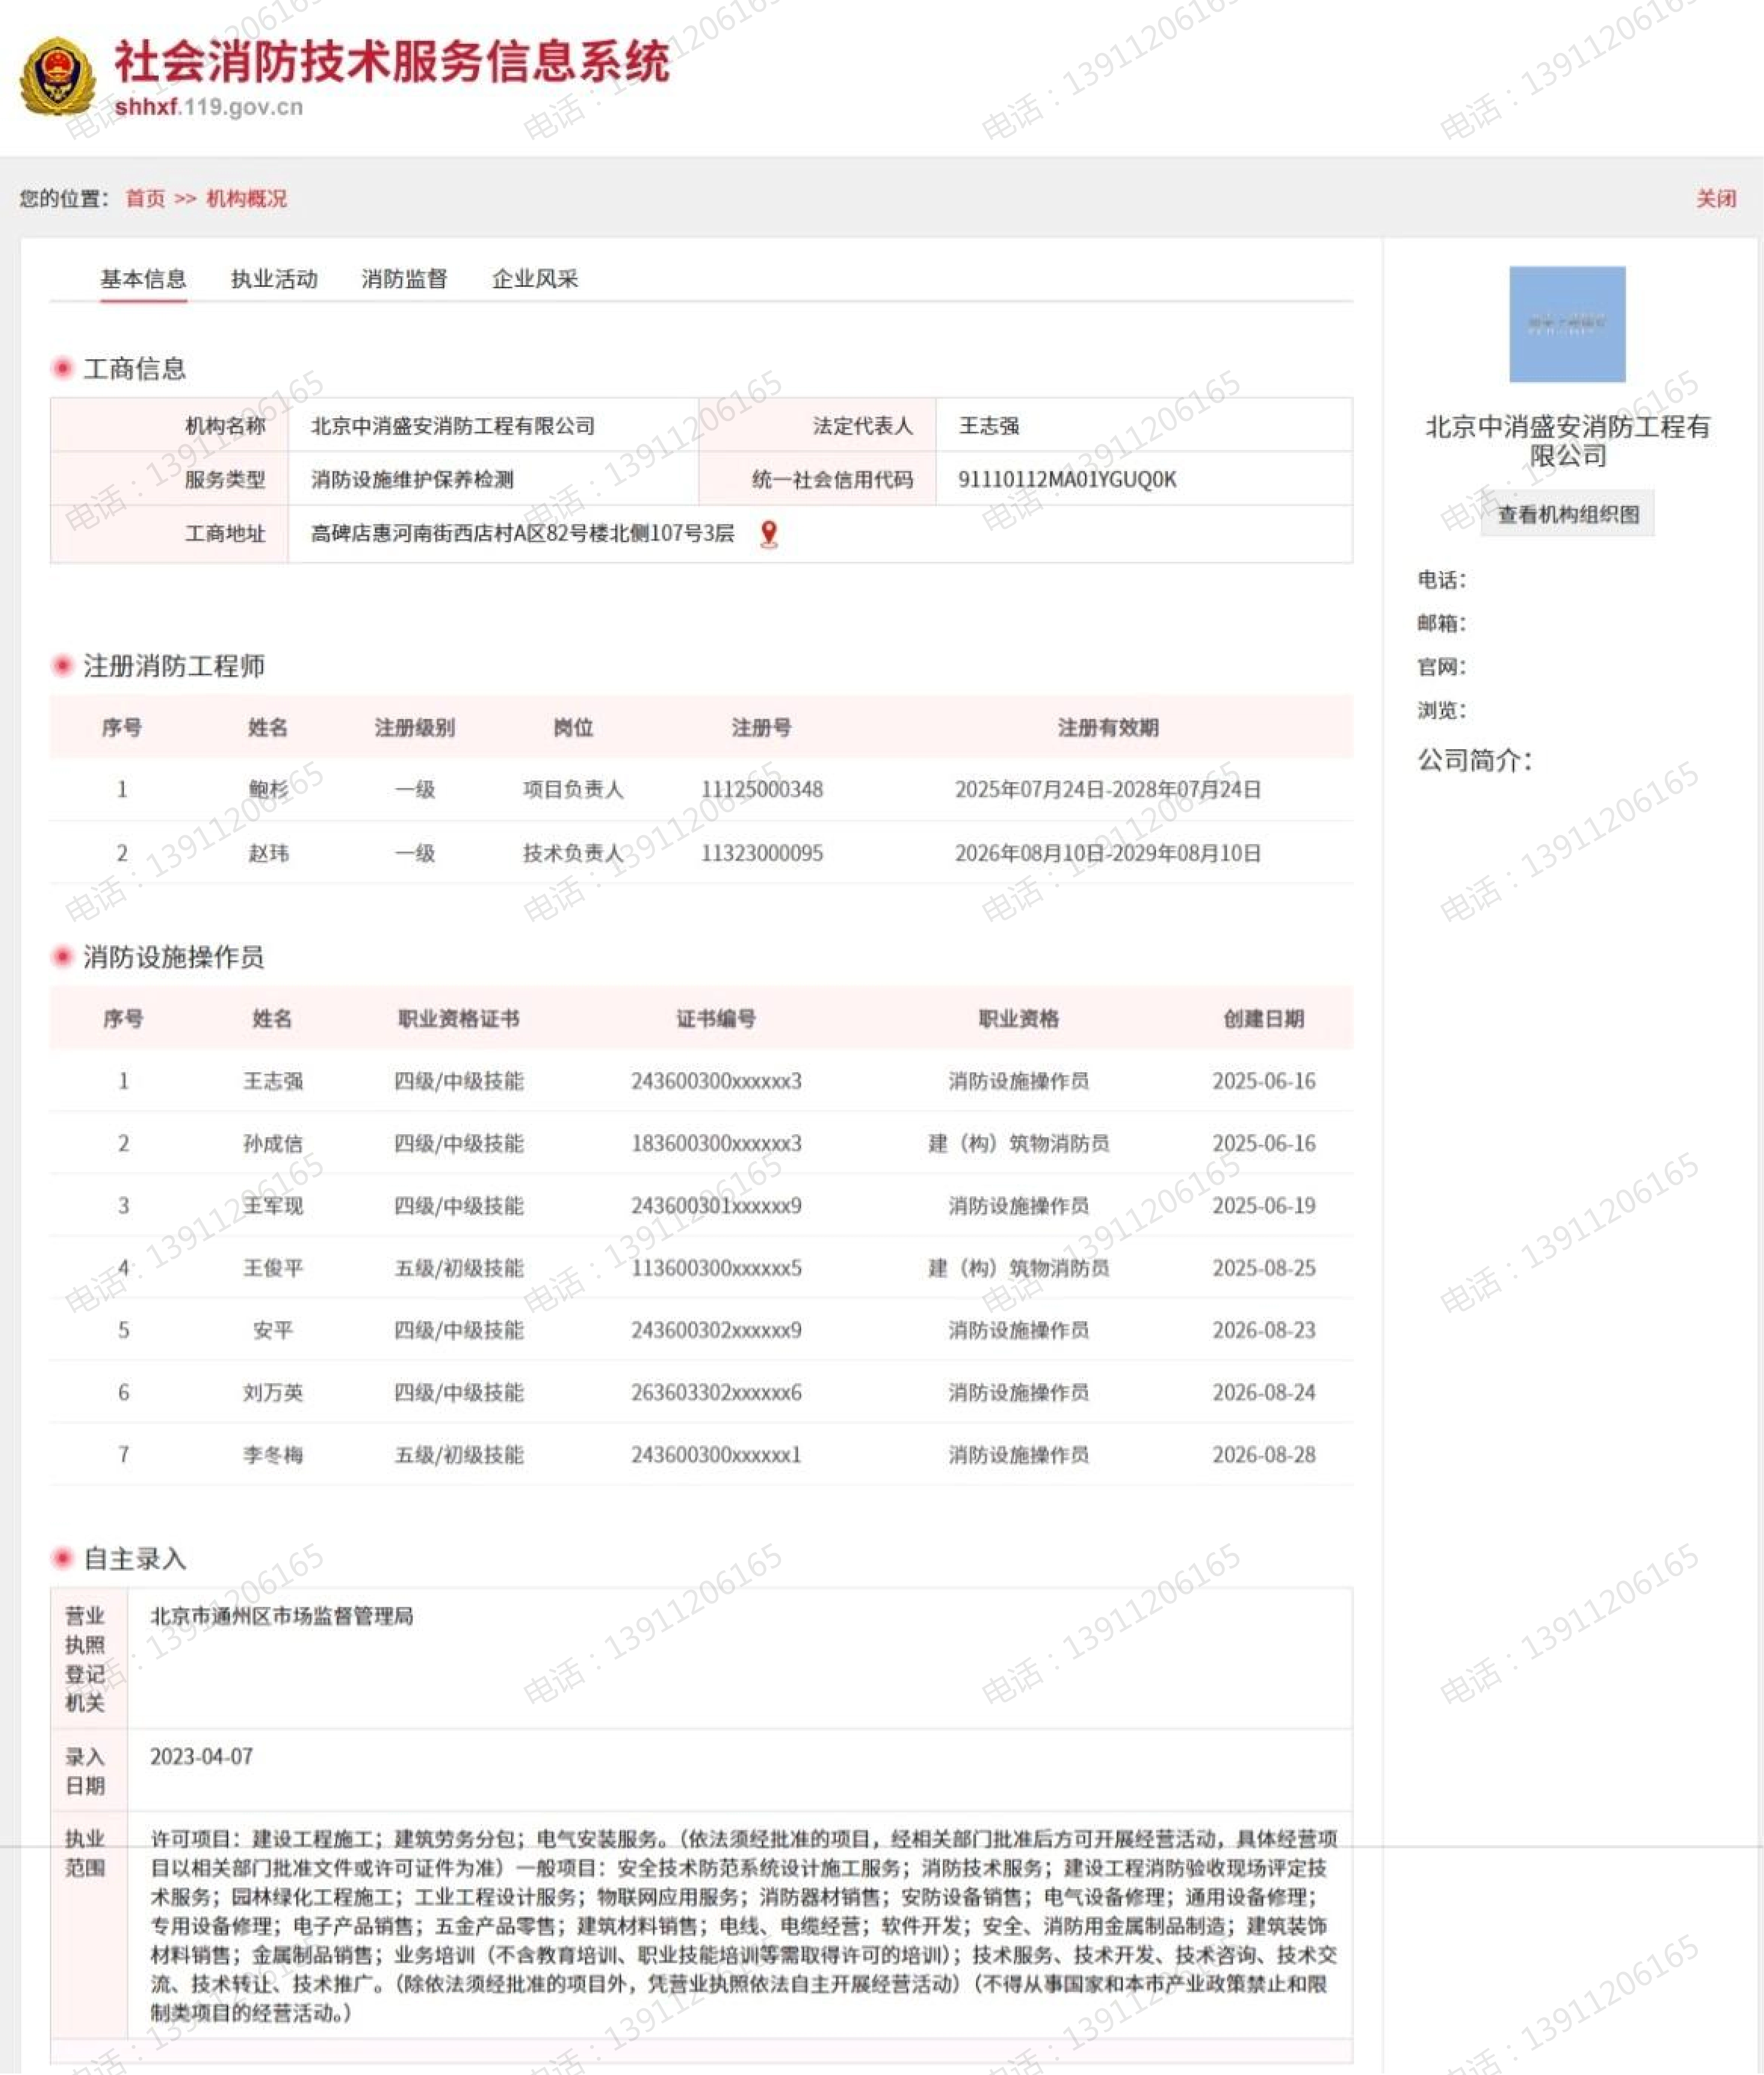
Task: Open the company logo thumbnail
Action: 1567,324
